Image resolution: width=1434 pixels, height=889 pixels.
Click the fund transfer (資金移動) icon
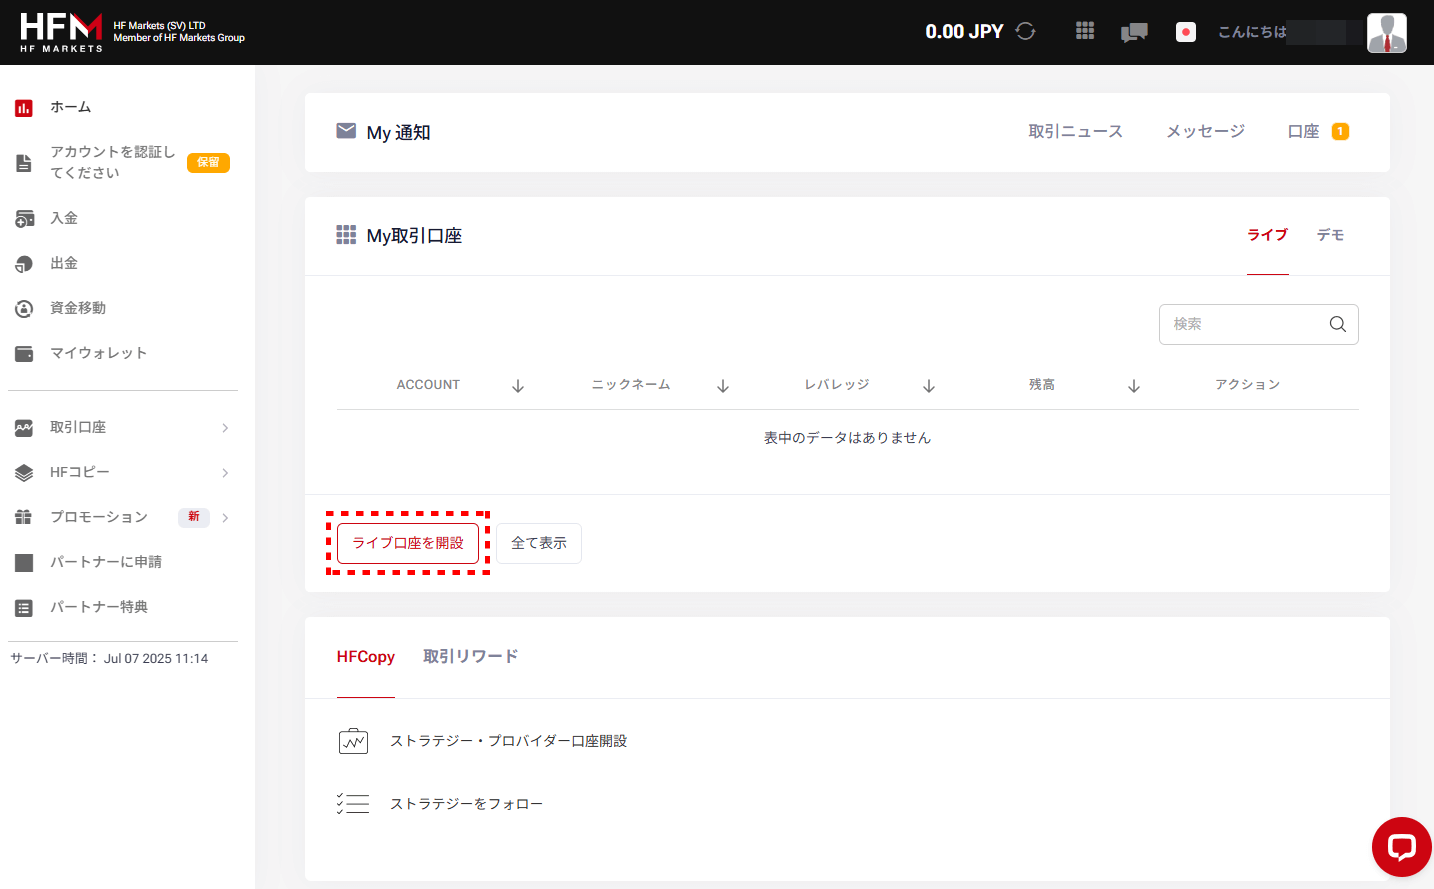(x=24, y=309)
